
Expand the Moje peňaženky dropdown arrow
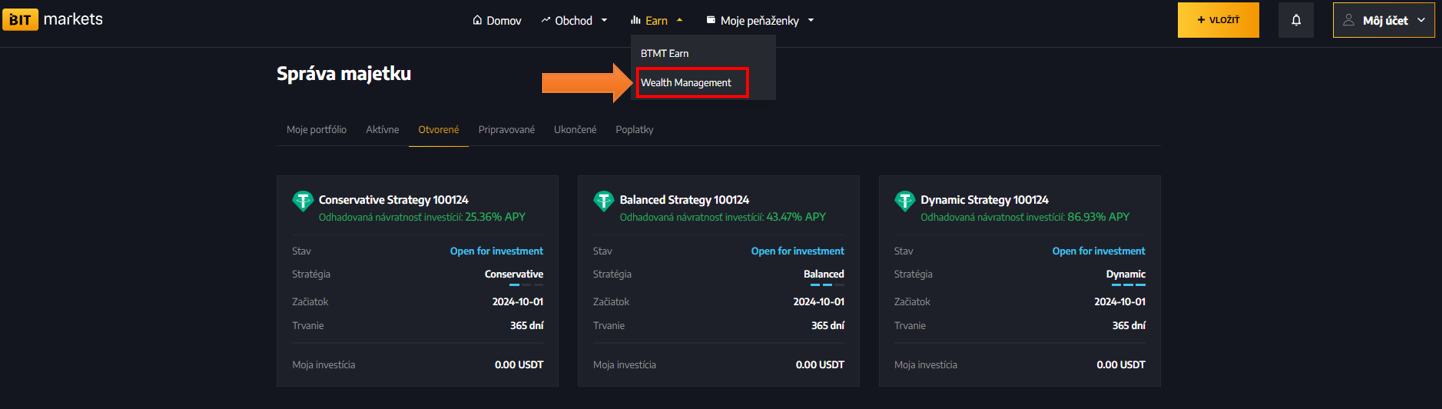[x=811, y=20]
